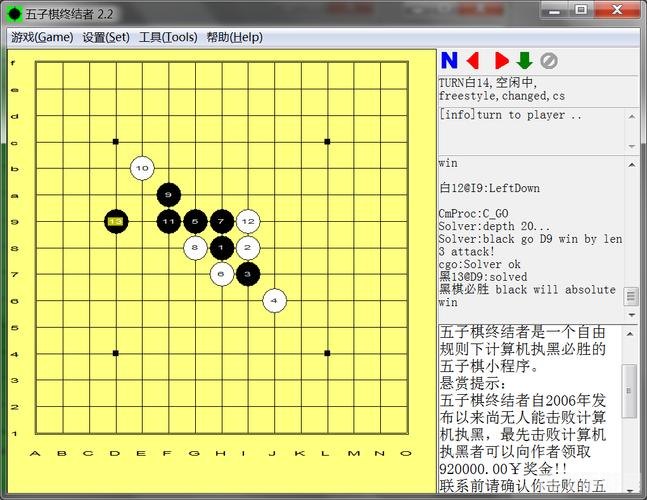Click the '悬赏提示:' text line
This screenshot has width=647, height=500.
pyautogui.click(x=473, y=383)
